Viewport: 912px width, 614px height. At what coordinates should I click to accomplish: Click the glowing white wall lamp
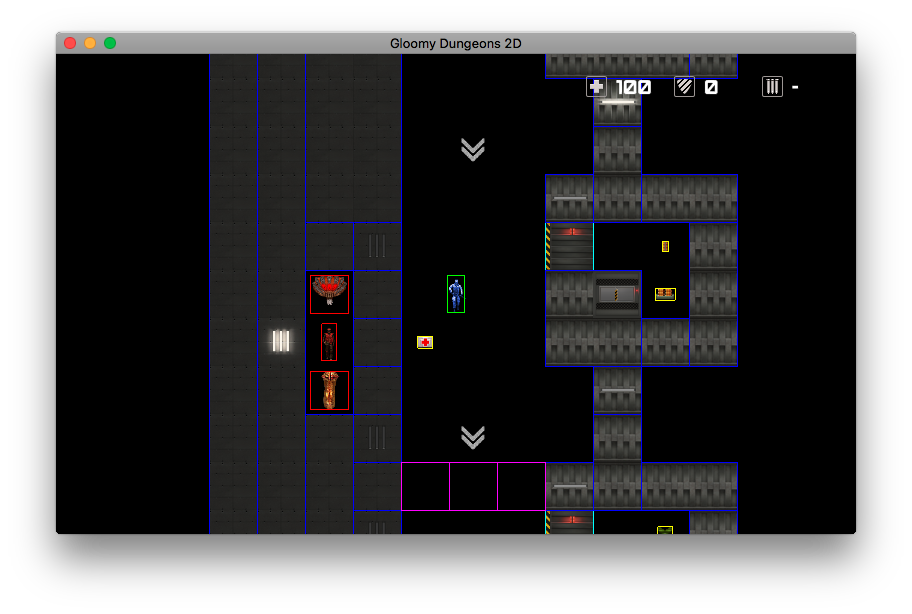click(282, 341)
